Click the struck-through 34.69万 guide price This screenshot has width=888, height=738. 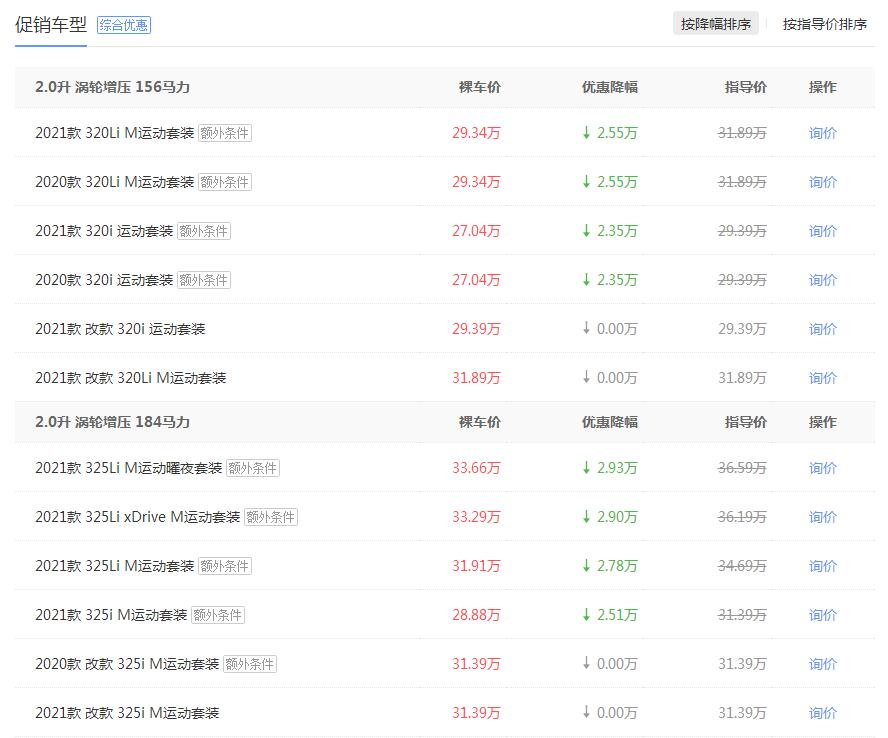(742, 566)
